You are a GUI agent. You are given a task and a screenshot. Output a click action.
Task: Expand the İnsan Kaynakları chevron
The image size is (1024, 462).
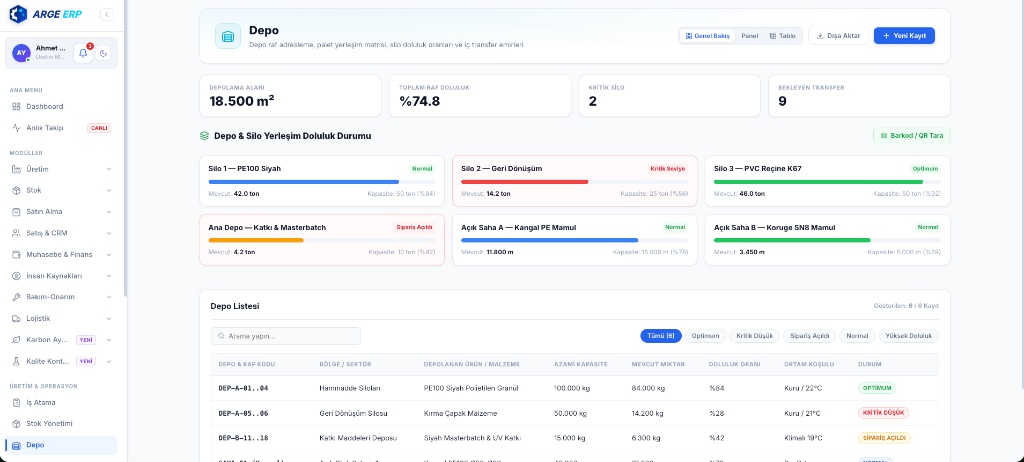tap(108, 276)
